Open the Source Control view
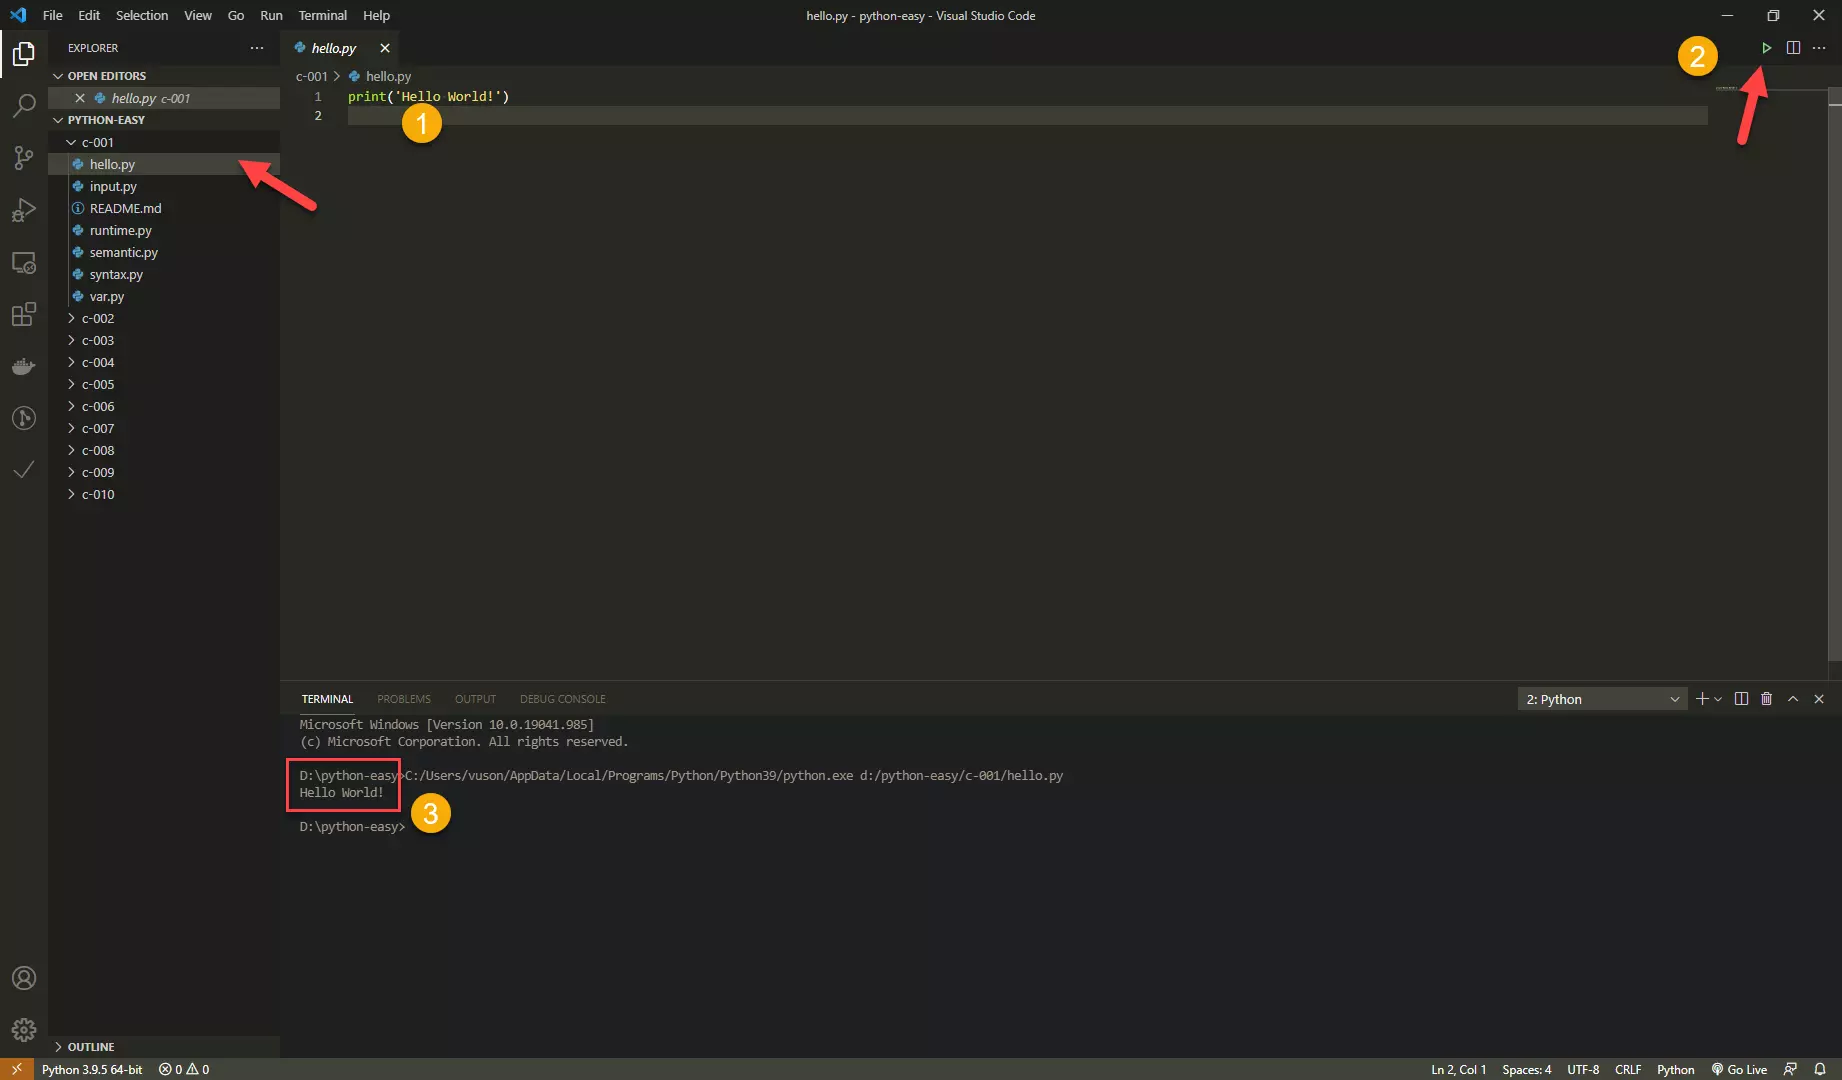Viewport: 1842px width, 1080px height. 24,157
